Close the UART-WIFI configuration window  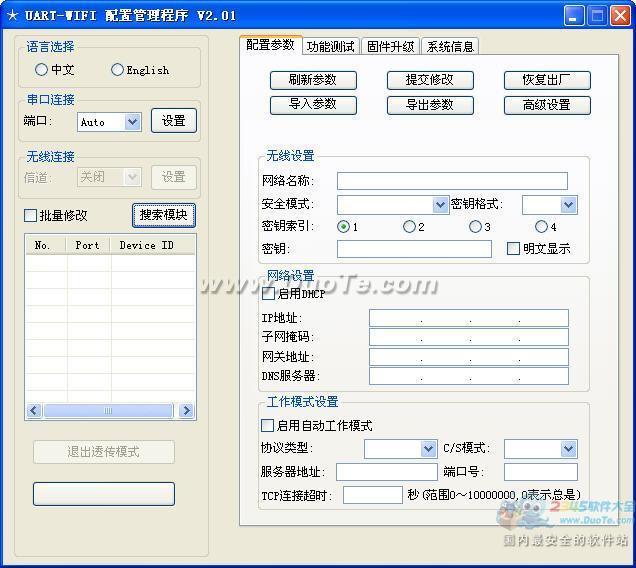click(621, 16)
